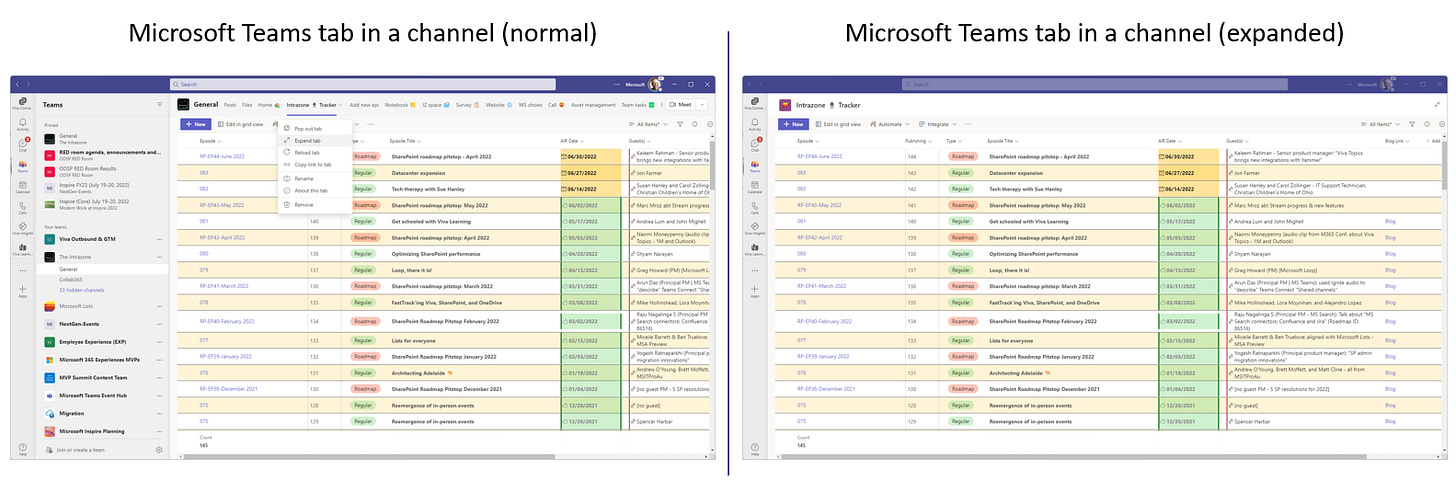Click the Add column button in expanded window
Viewport: 1456px width, 482px height.
coord(1433,141)
